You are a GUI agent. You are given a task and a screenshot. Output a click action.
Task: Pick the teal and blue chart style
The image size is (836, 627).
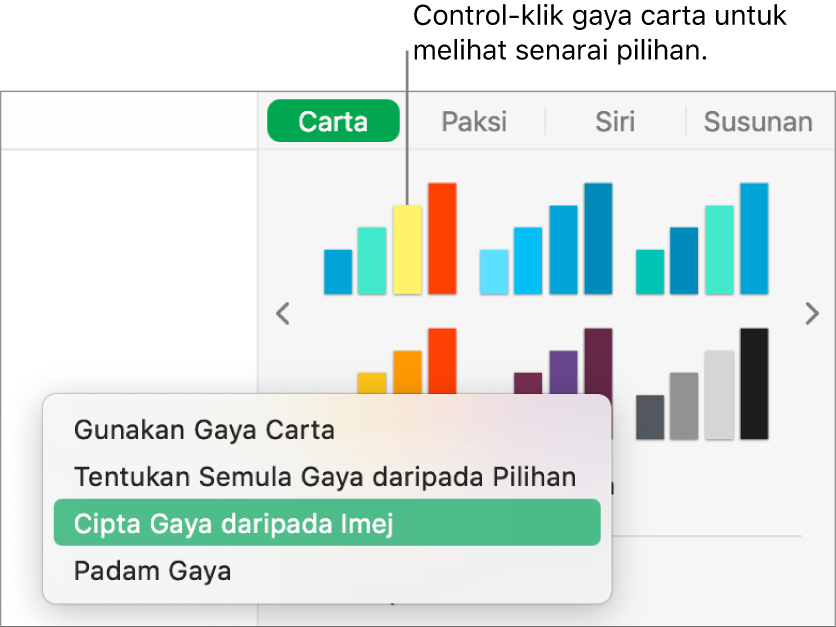click(702, 238)
